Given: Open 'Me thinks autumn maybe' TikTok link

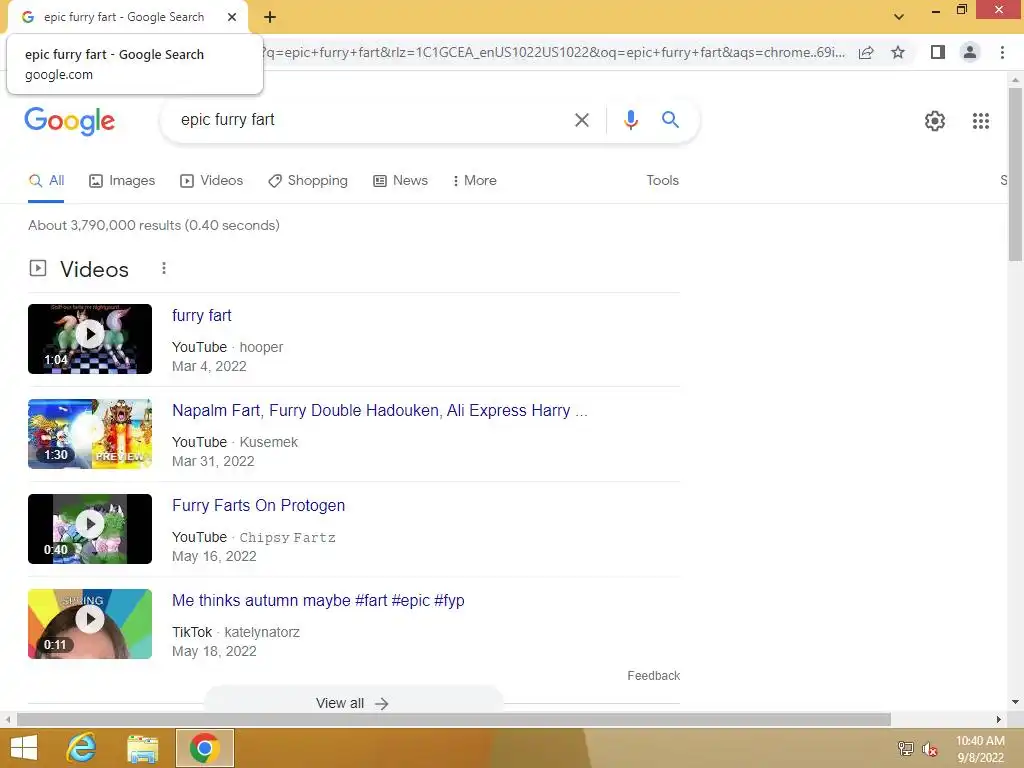Looking at the screenshot, I should 318,601.
